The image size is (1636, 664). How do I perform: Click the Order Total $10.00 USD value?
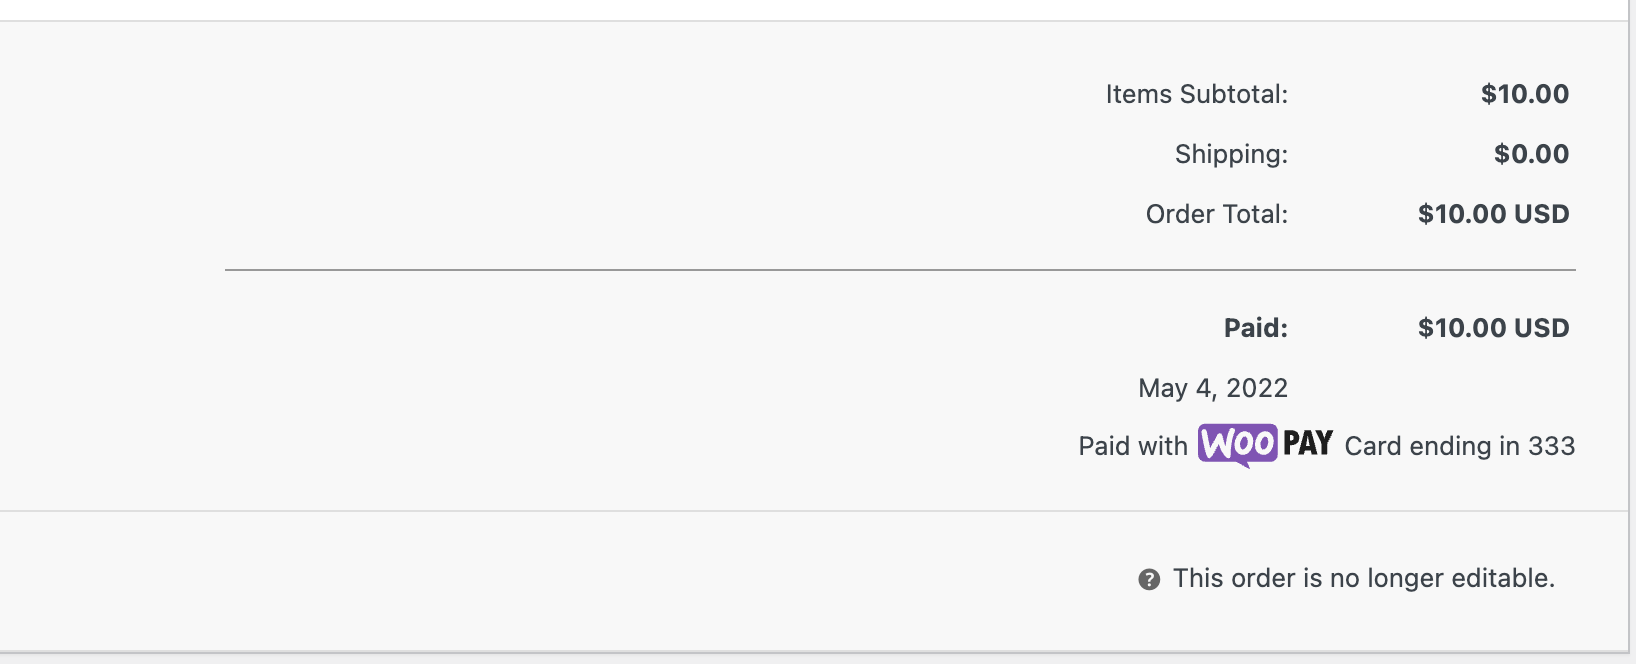tap(1494, 214)
